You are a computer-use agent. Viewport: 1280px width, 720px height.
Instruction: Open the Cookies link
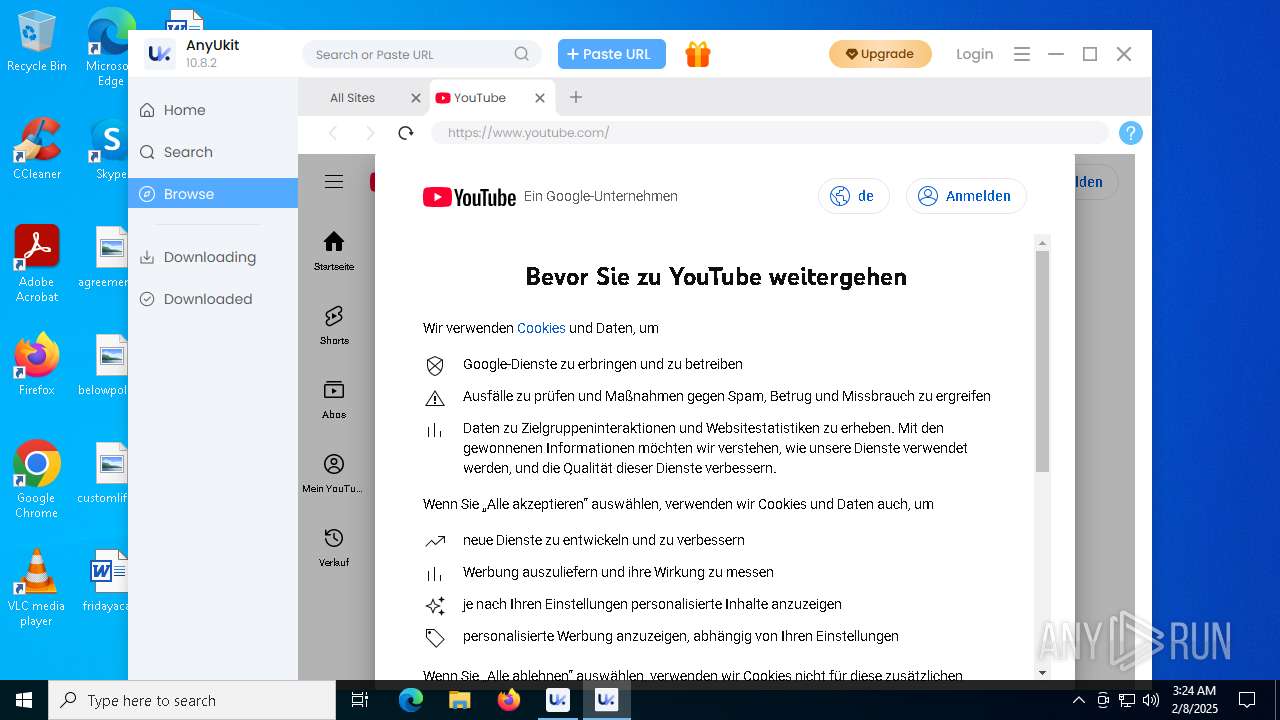click(541, 328)
